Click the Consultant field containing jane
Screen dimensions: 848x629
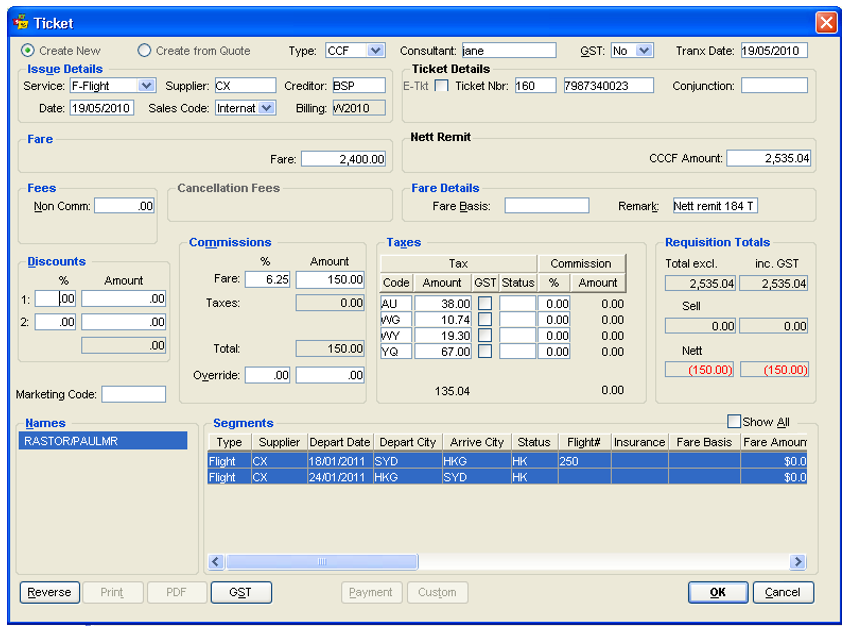coord(509,50)
